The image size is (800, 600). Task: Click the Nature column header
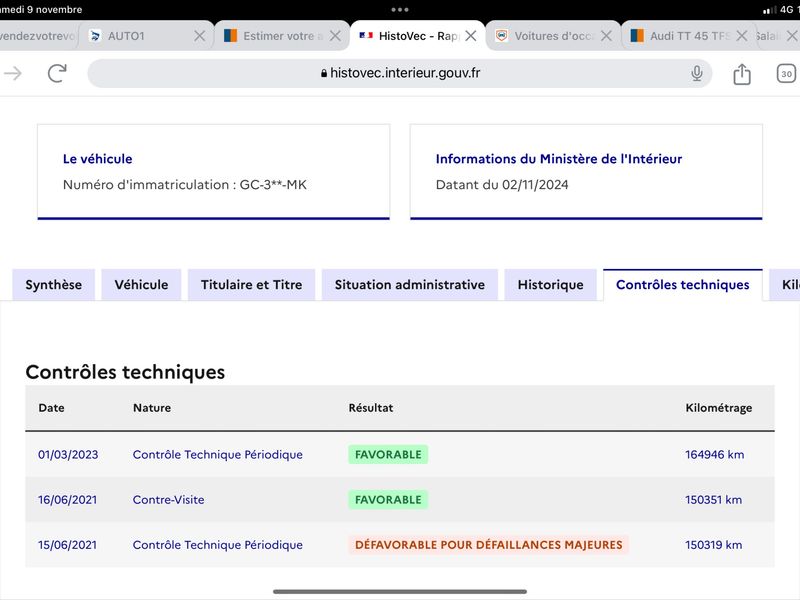click(152, 408)
